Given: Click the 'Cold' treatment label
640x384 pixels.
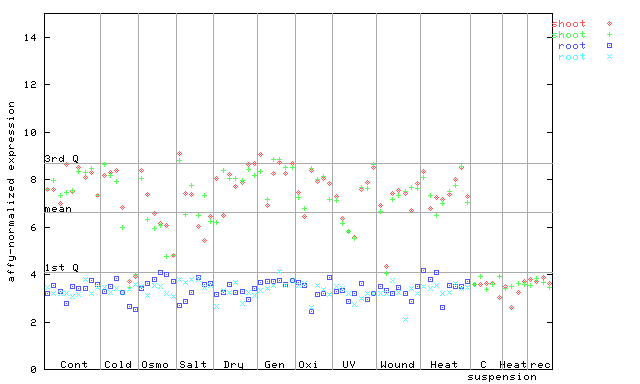Looking at the screenshot, I should point(118,364).
